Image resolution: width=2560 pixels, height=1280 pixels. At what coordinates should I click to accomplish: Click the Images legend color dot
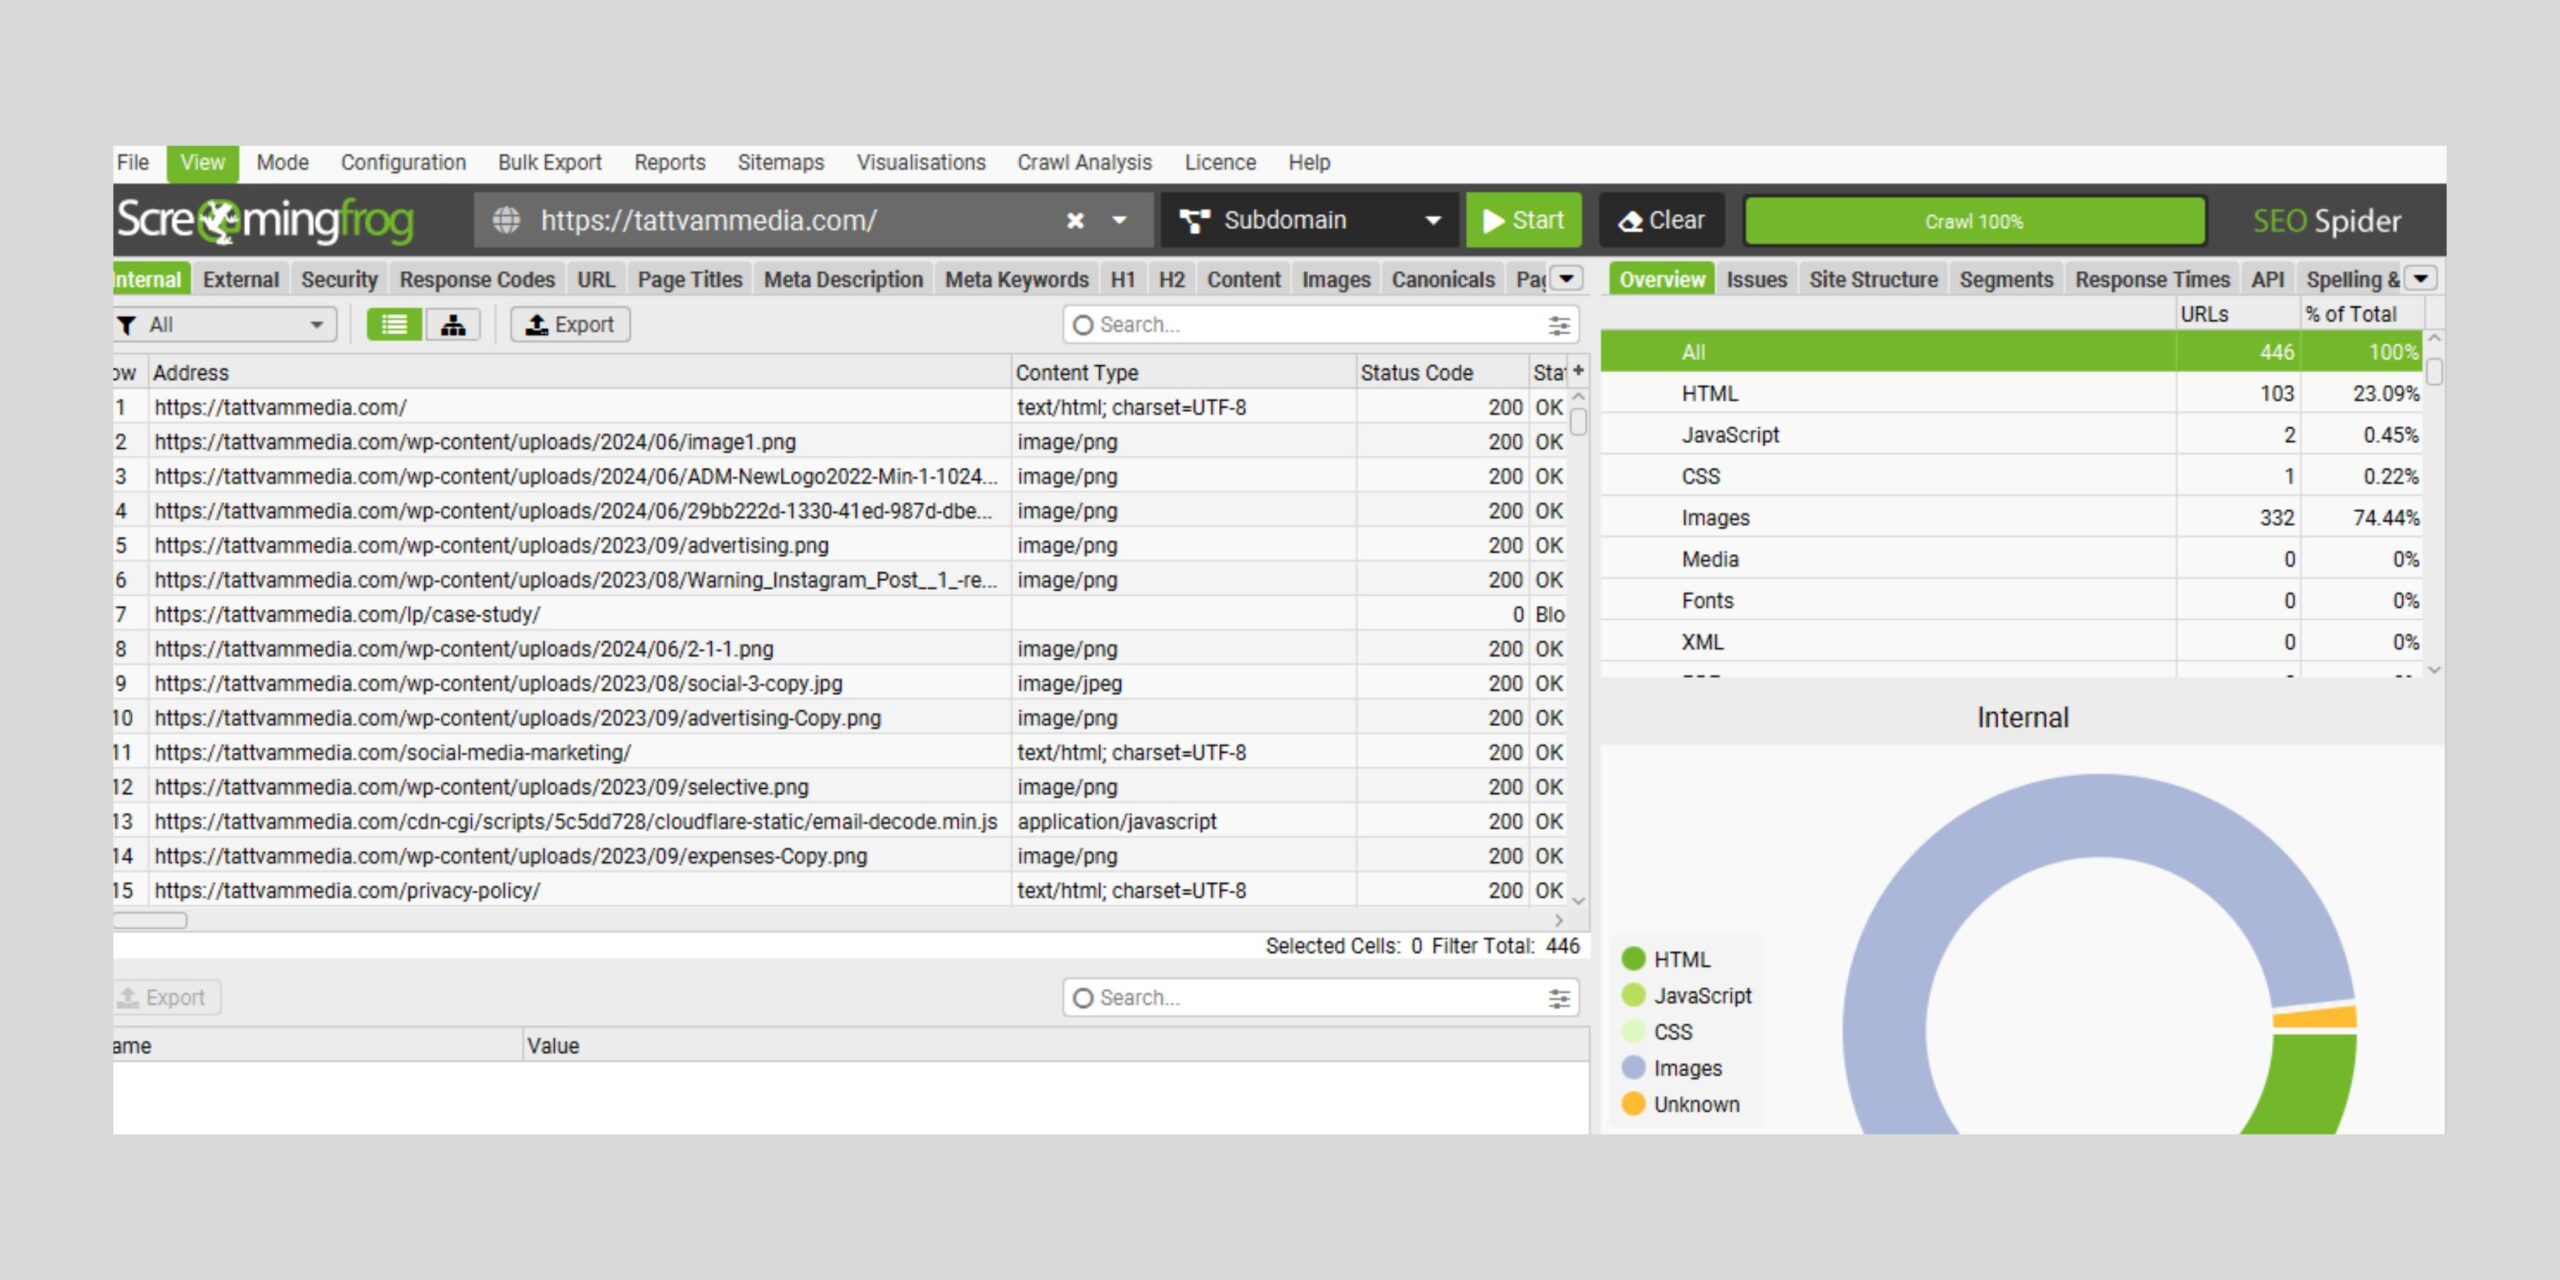coord(1633,1067)
